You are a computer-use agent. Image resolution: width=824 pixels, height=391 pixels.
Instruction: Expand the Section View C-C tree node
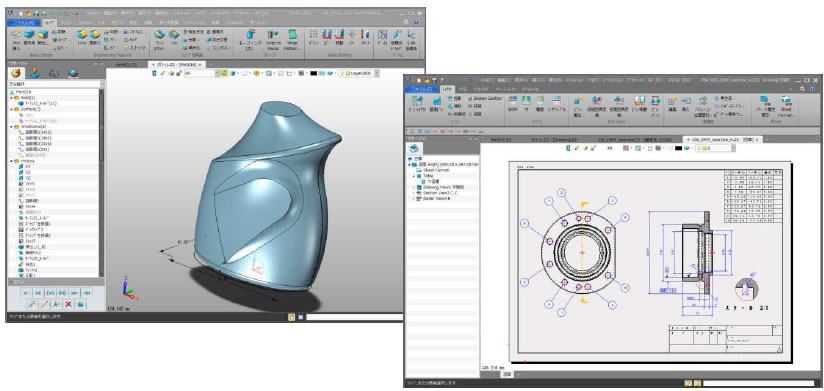413,193
